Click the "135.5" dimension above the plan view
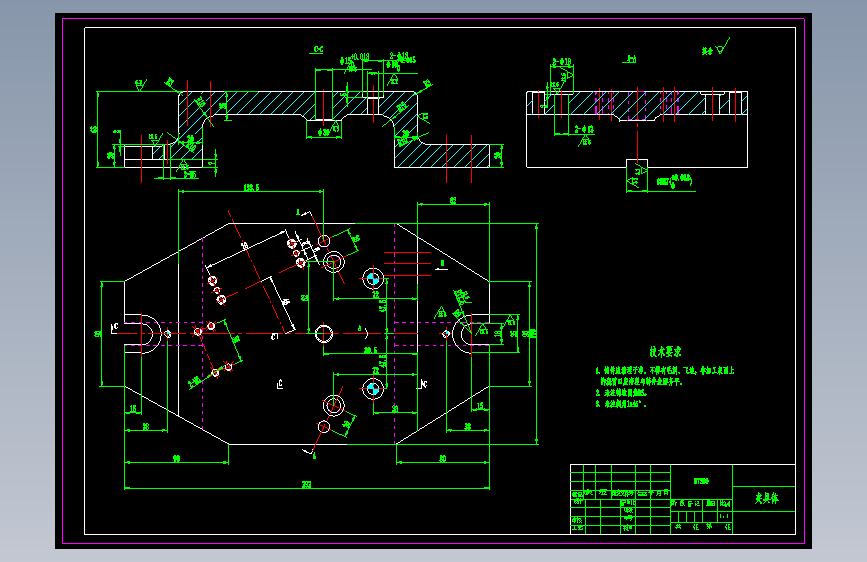This screenshot has height=562, width=867. (251, 188)
